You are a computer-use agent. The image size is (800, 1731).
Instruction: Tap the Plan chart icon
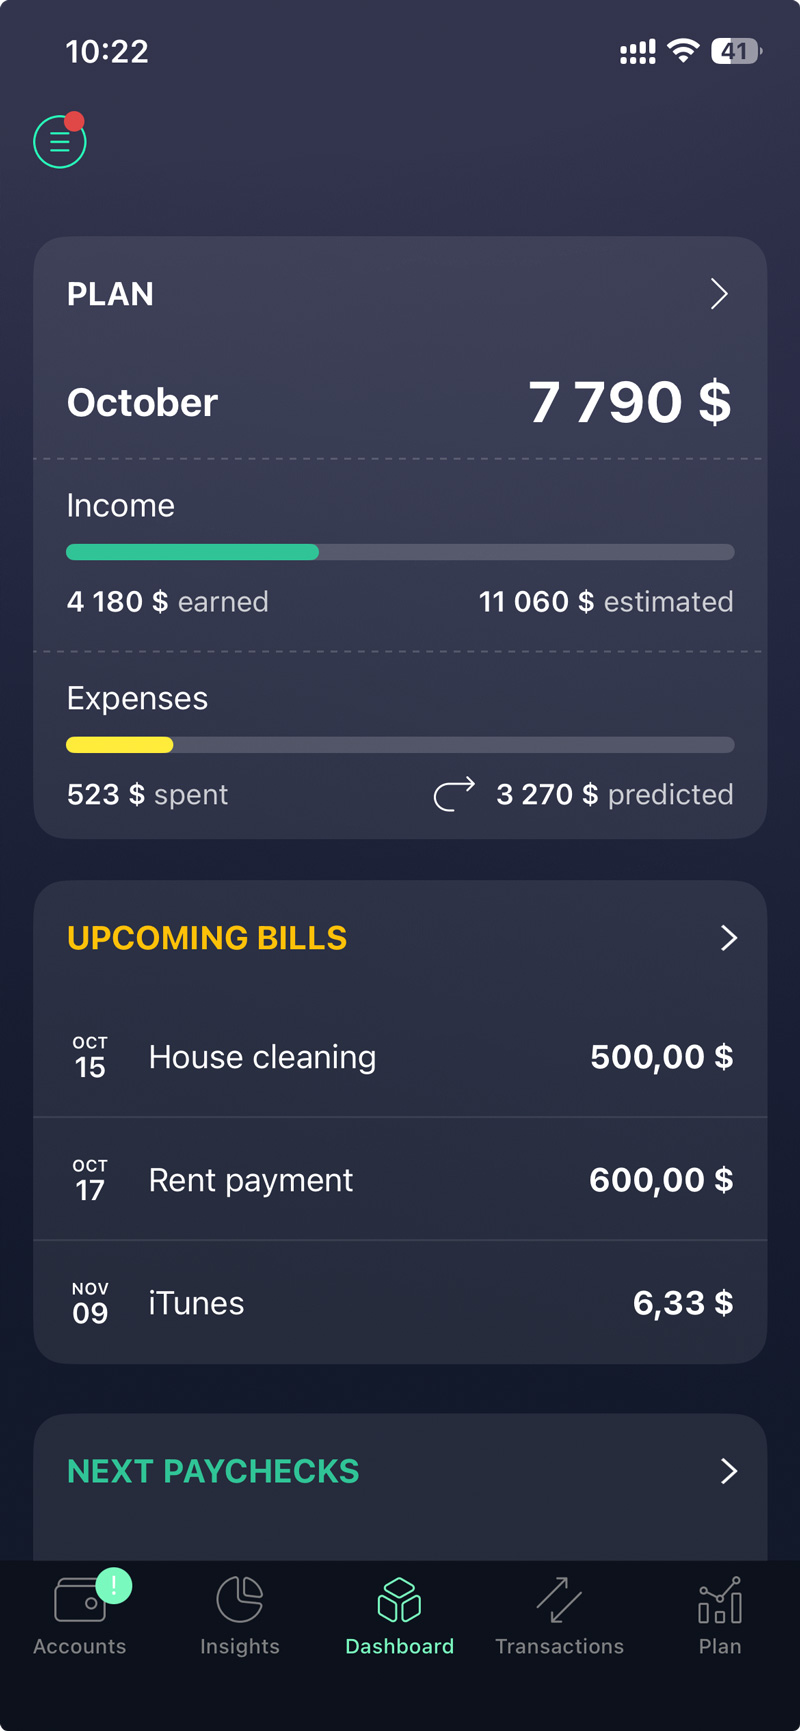[x=720, y=1600]
